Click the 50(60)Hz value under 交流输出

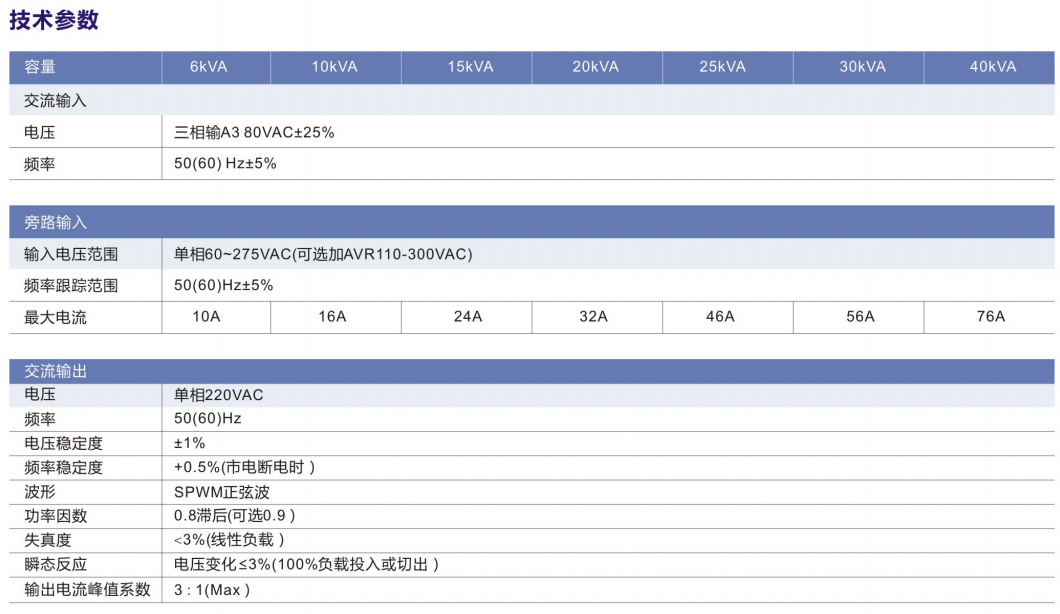coord(208,419)
